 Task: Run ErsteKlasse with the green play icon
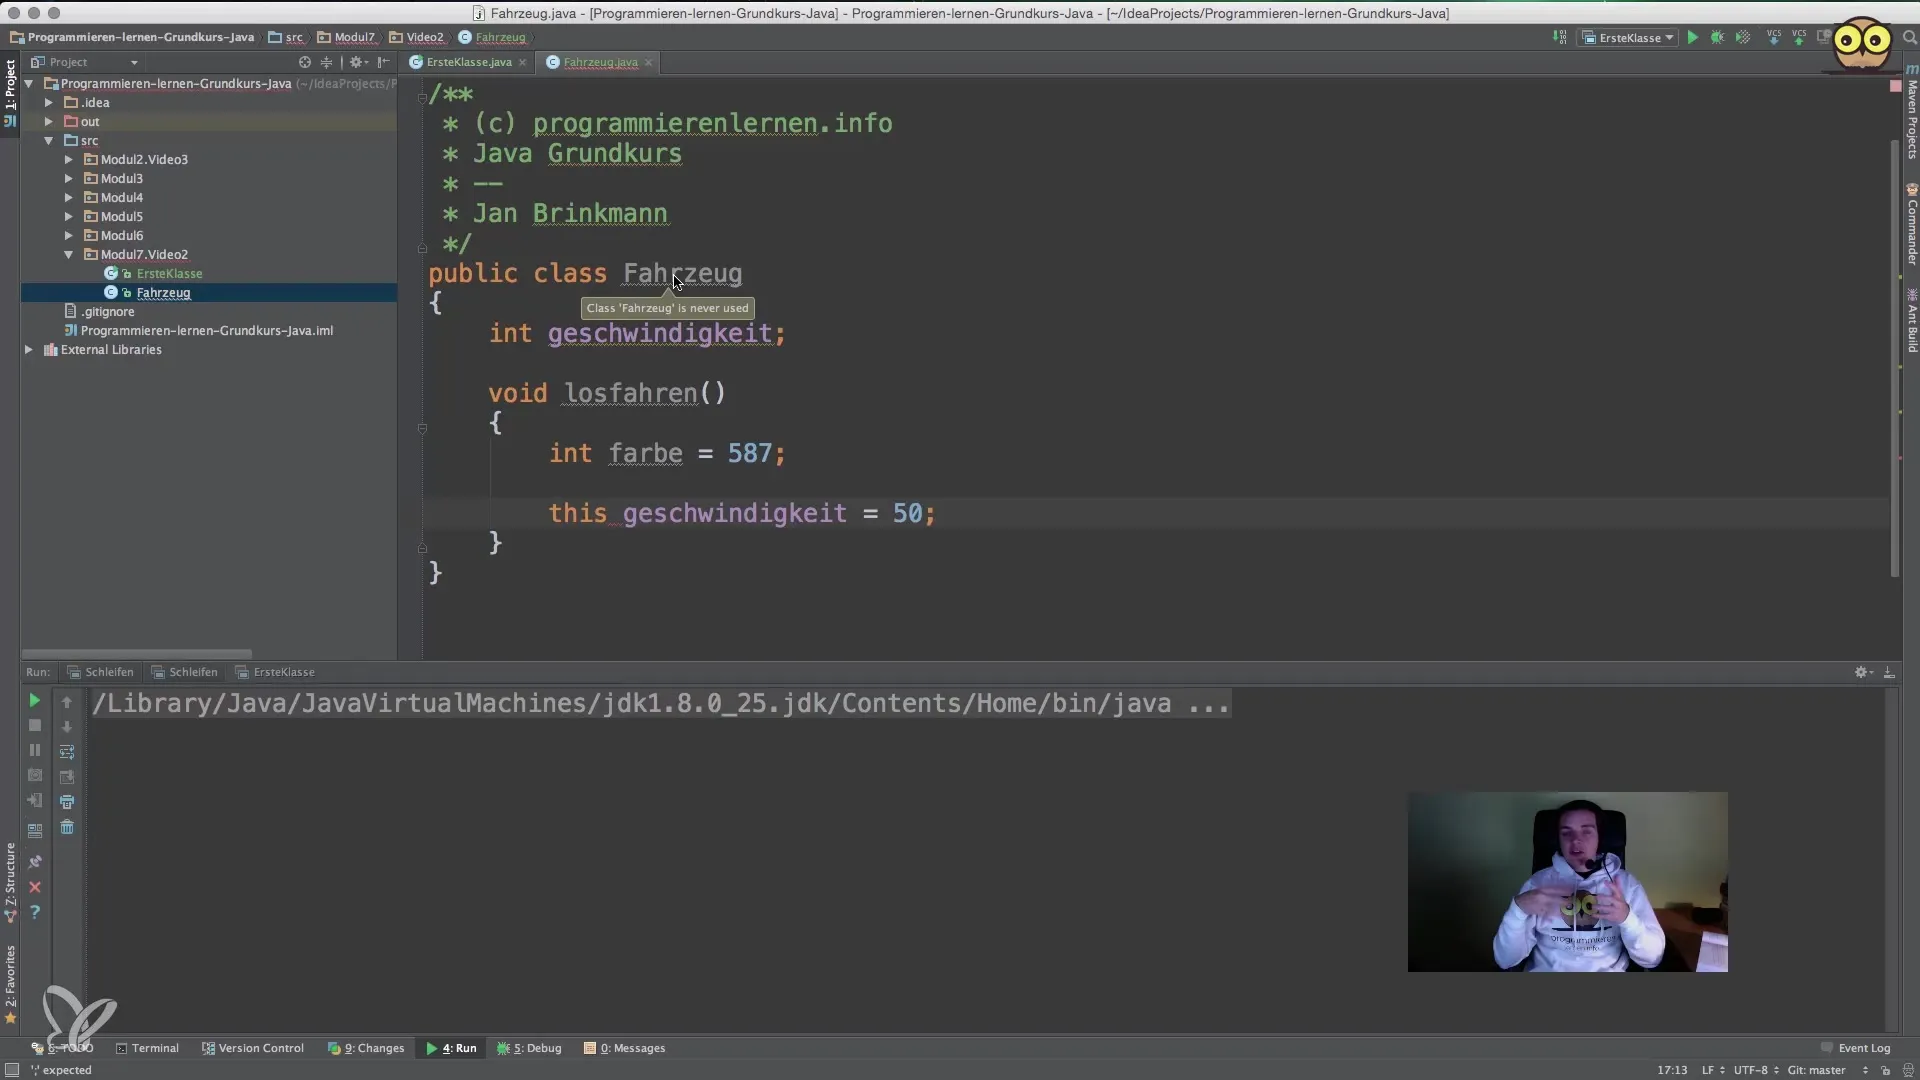[1692, 37]
